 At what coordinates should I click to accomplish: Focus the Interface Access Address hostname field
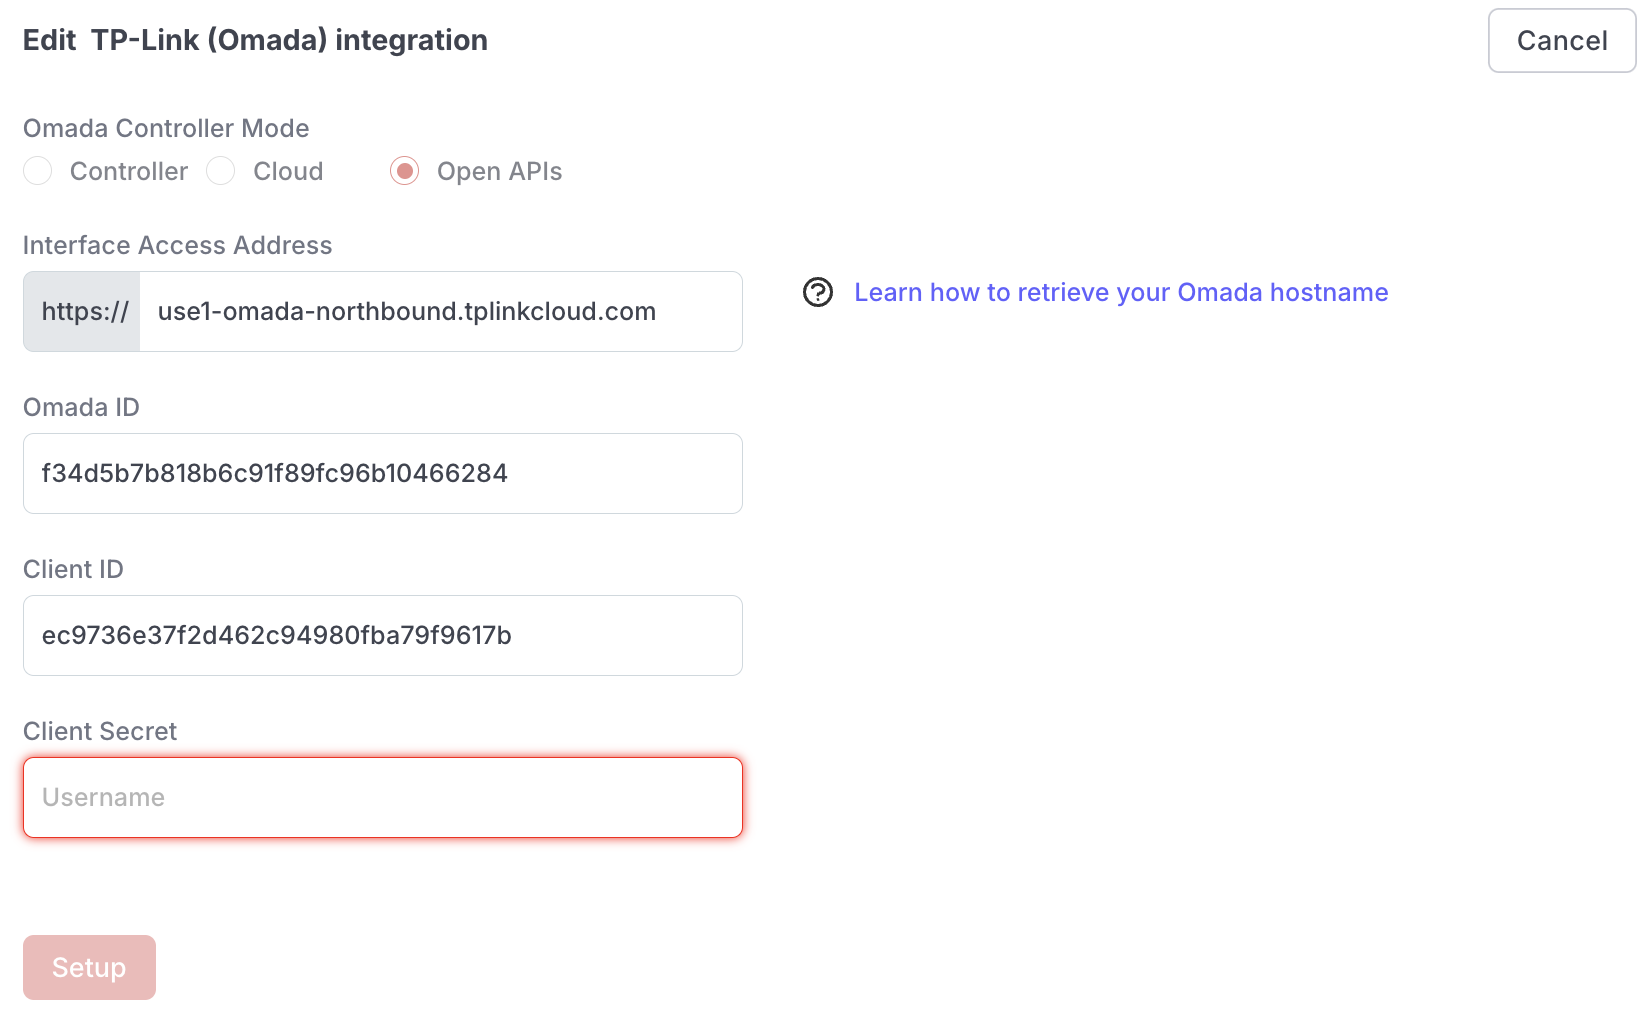click(440, 312)
